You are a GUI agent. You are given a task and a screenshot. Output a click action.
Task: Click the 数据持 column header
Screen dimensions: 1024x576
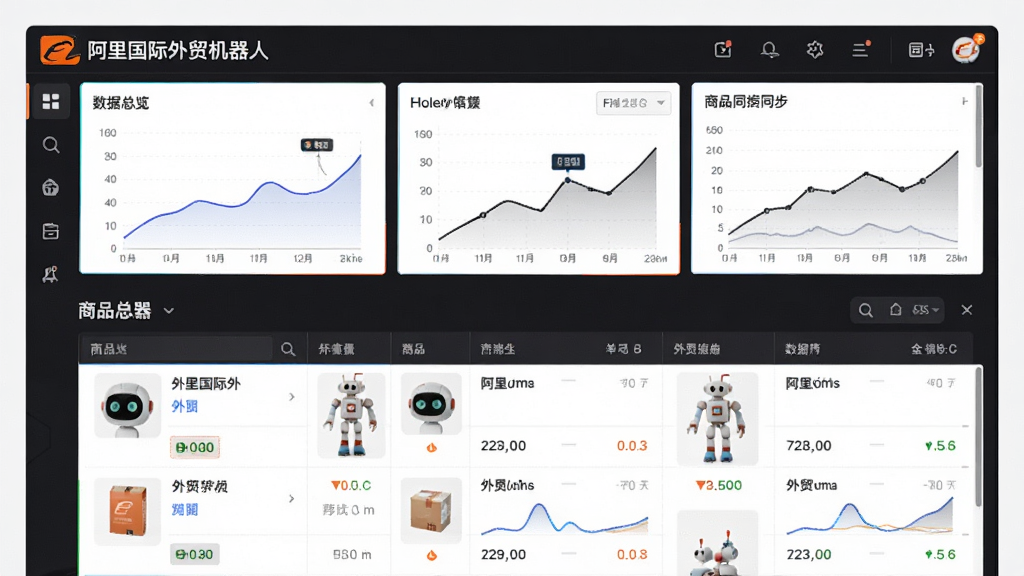pos(802,349)
